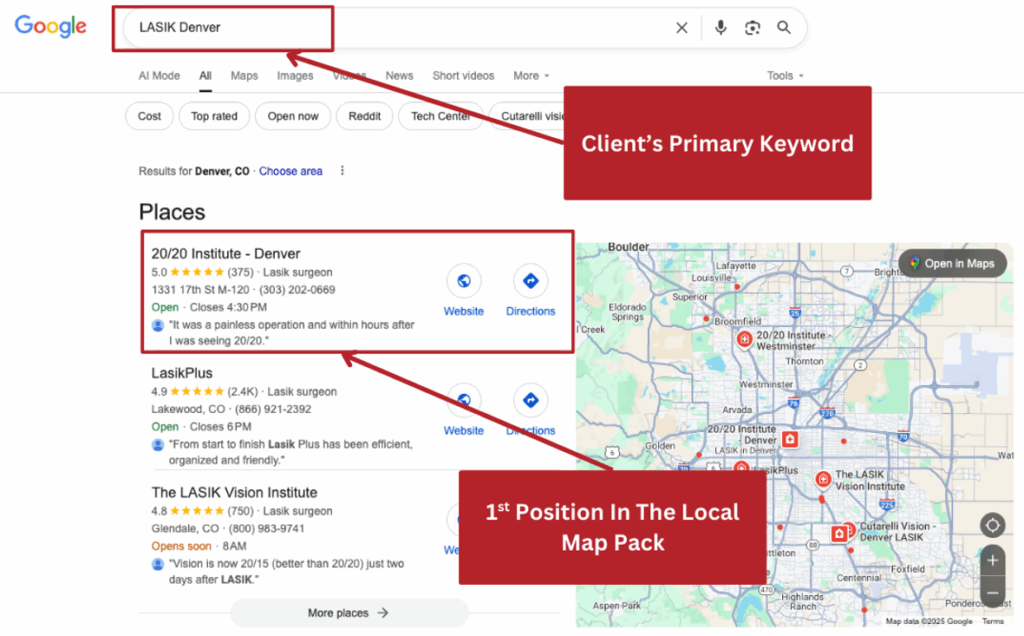
Task: Clear the search box with the X icon
Action: [x=681, y=27]
